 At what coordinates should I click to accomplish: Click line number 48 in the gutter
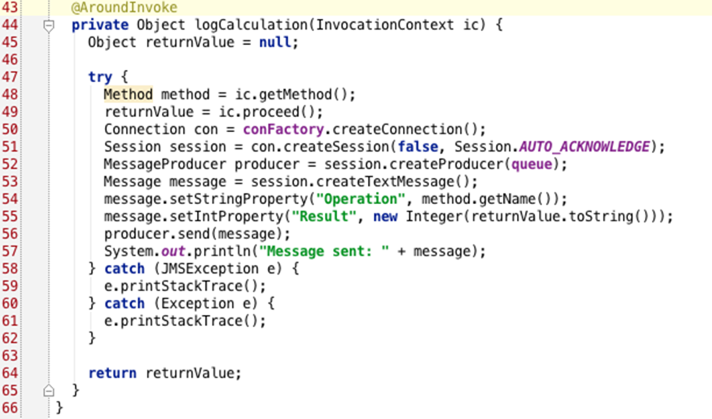(x=15, y=94)
